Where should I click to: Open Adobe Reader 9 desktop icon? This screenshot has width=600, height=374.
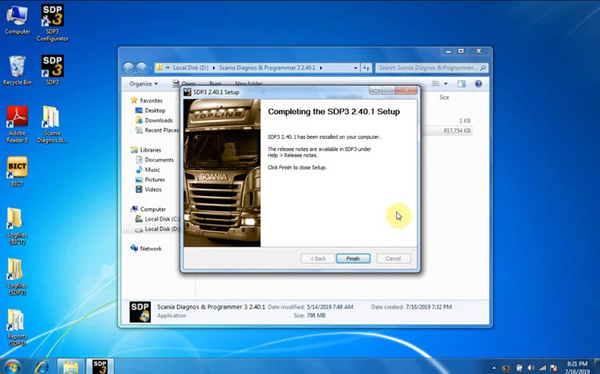click(x=17, y=124)
